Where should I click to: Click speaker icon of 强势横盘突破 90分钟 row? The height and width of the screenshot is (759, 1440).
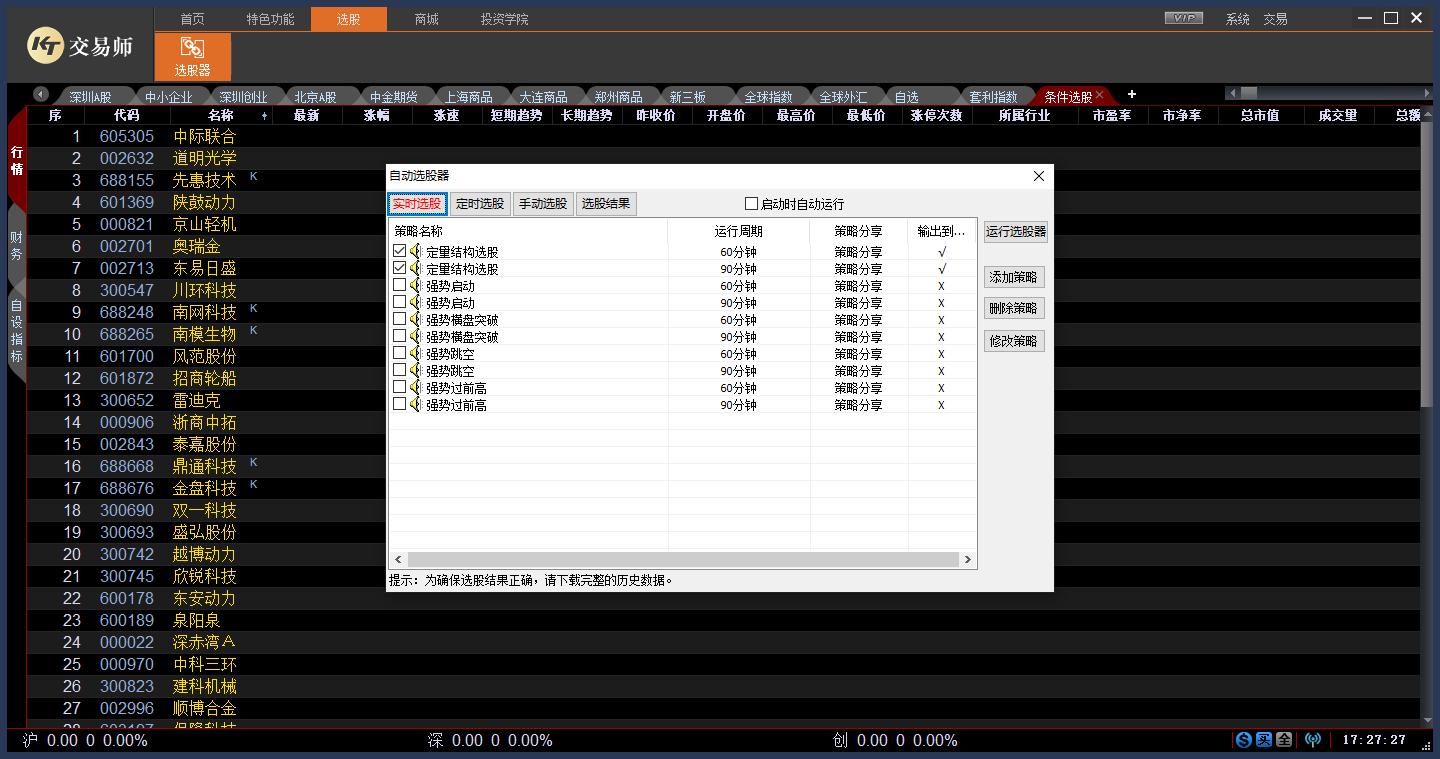click(x=416, y=337)
